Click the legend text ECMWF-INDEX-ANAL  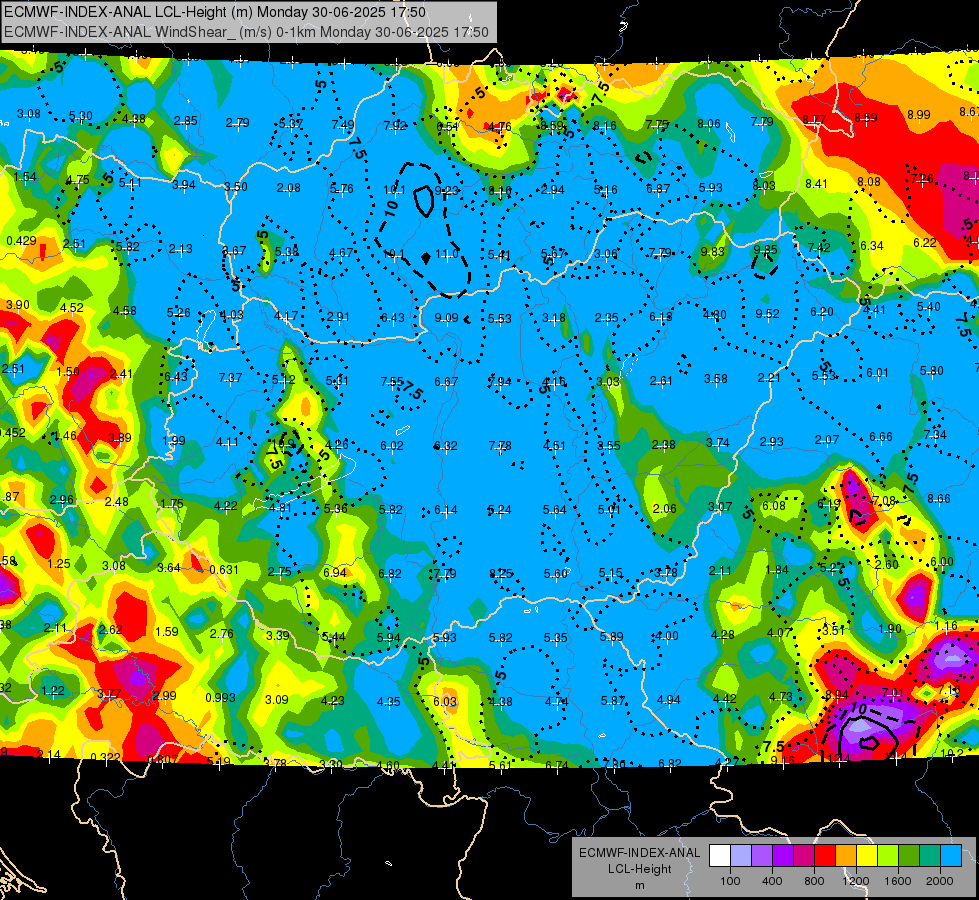click(x=640, y=853)
